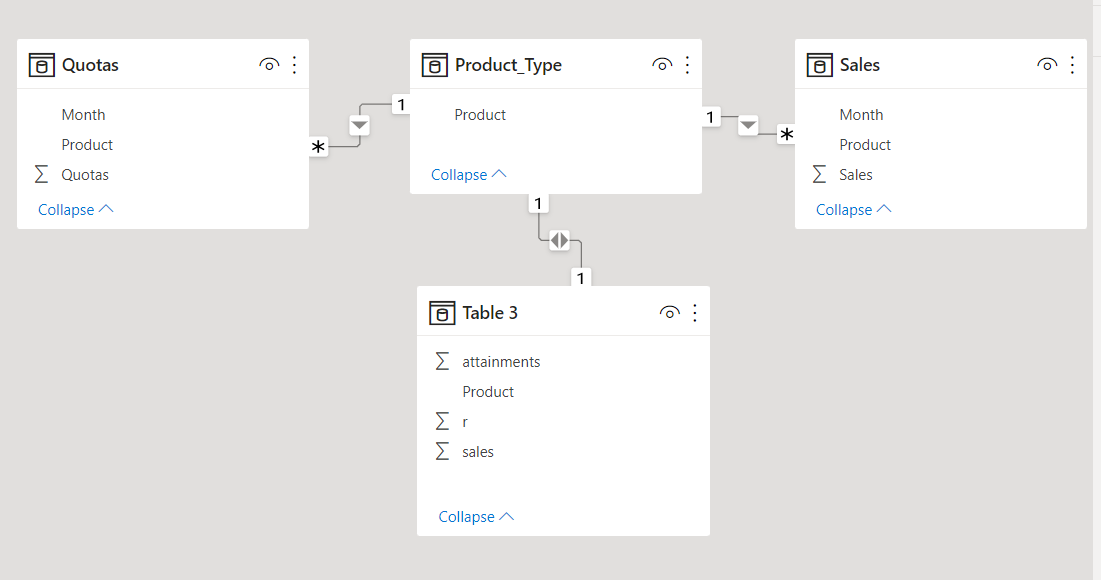Click the 1 cardinality marker above Table 3
The width and height of the screenshot is (1101, 580).
click(x=581, y=278)
